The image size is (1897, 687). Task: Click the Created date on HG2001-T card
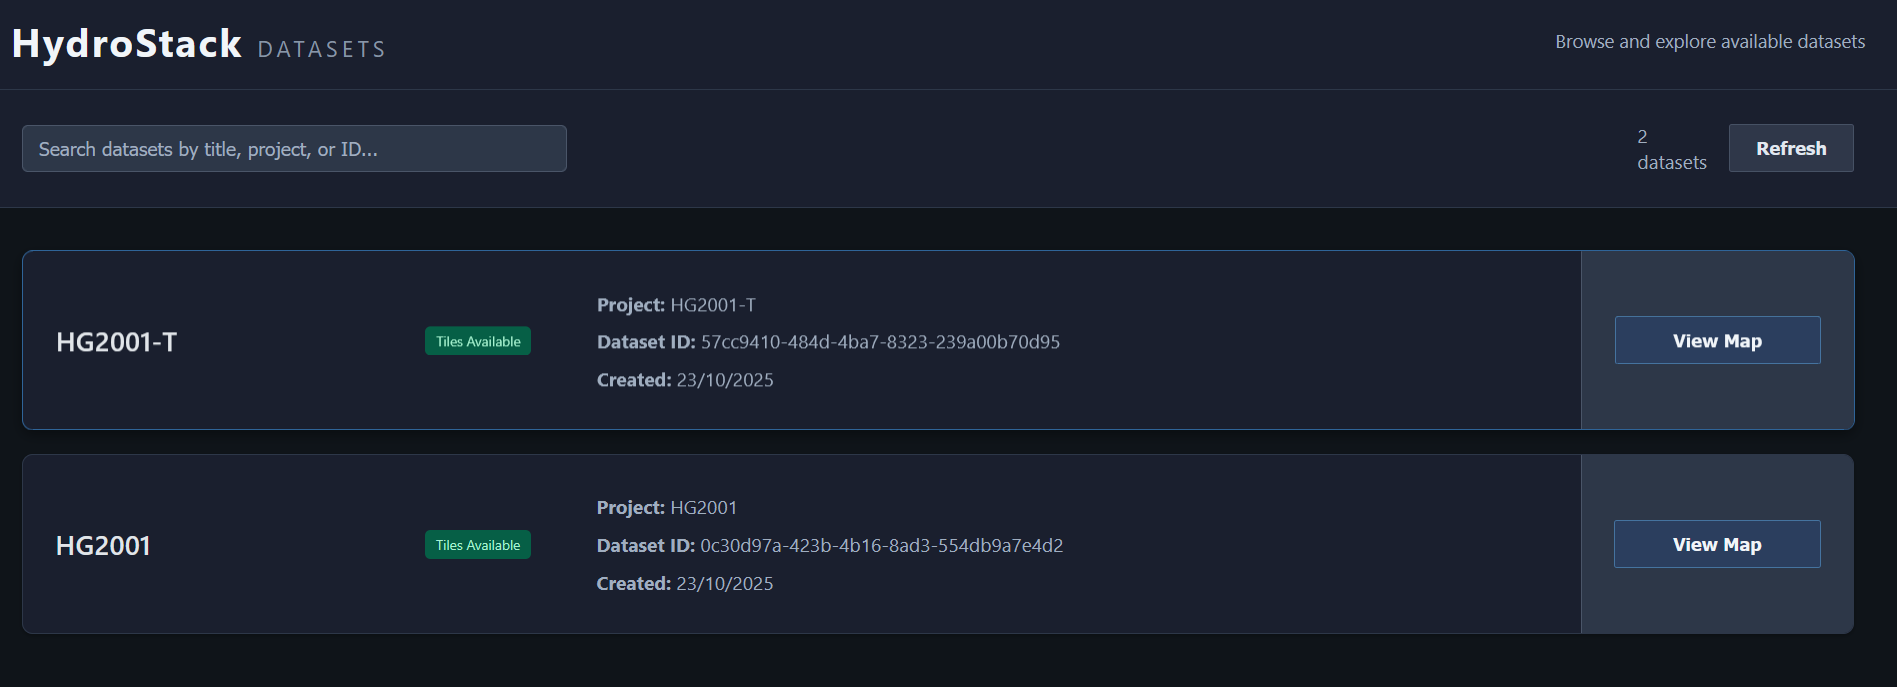(684, 379)
